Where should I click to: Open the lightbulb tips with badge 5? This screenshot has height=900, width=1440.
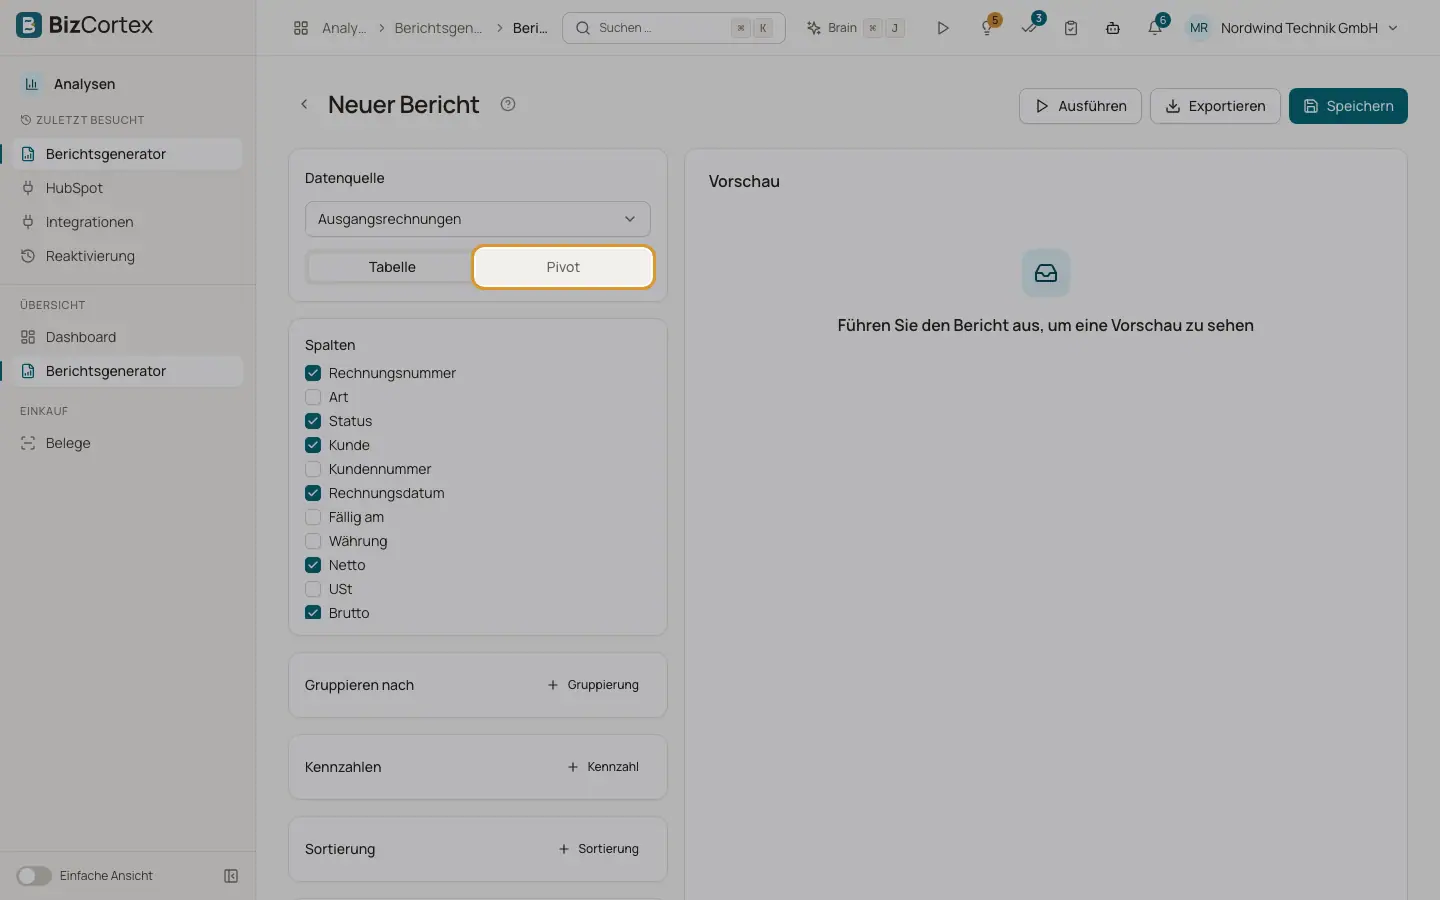pos(988,28)
